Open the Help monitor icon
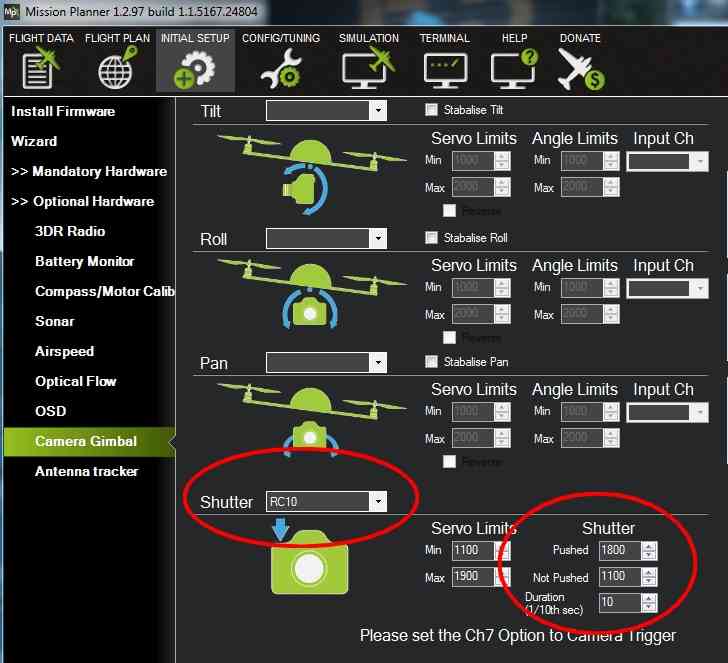Screen dimensions: 728x663 coord(514,68)
